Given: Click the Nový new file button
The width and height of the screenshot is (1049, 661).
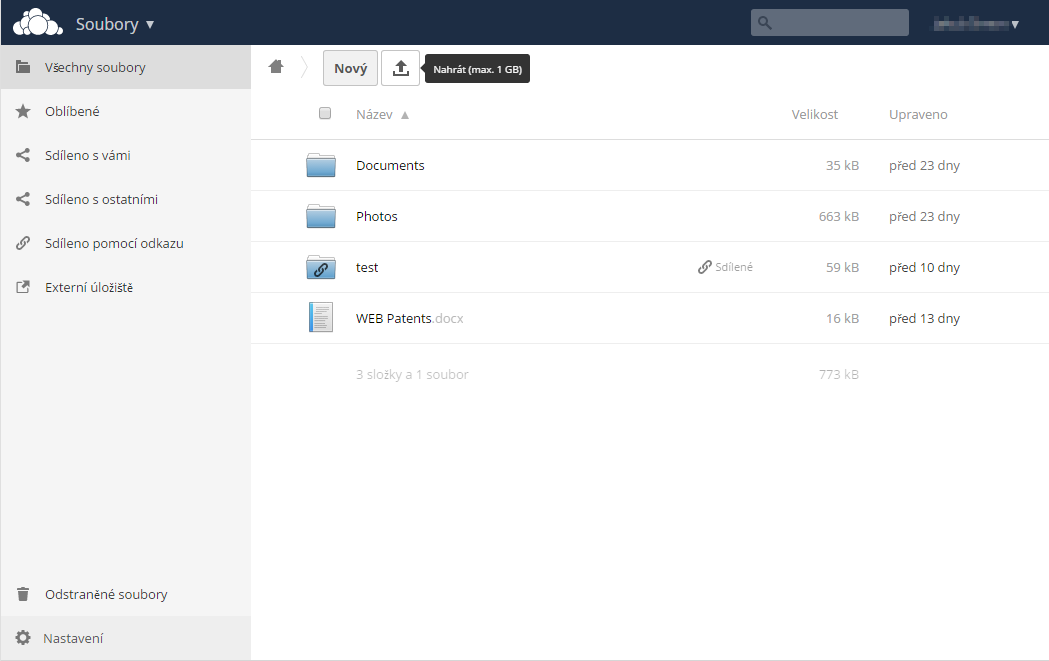Looking at the screenshot, I should pyautogui.click(x=351, y=68).
